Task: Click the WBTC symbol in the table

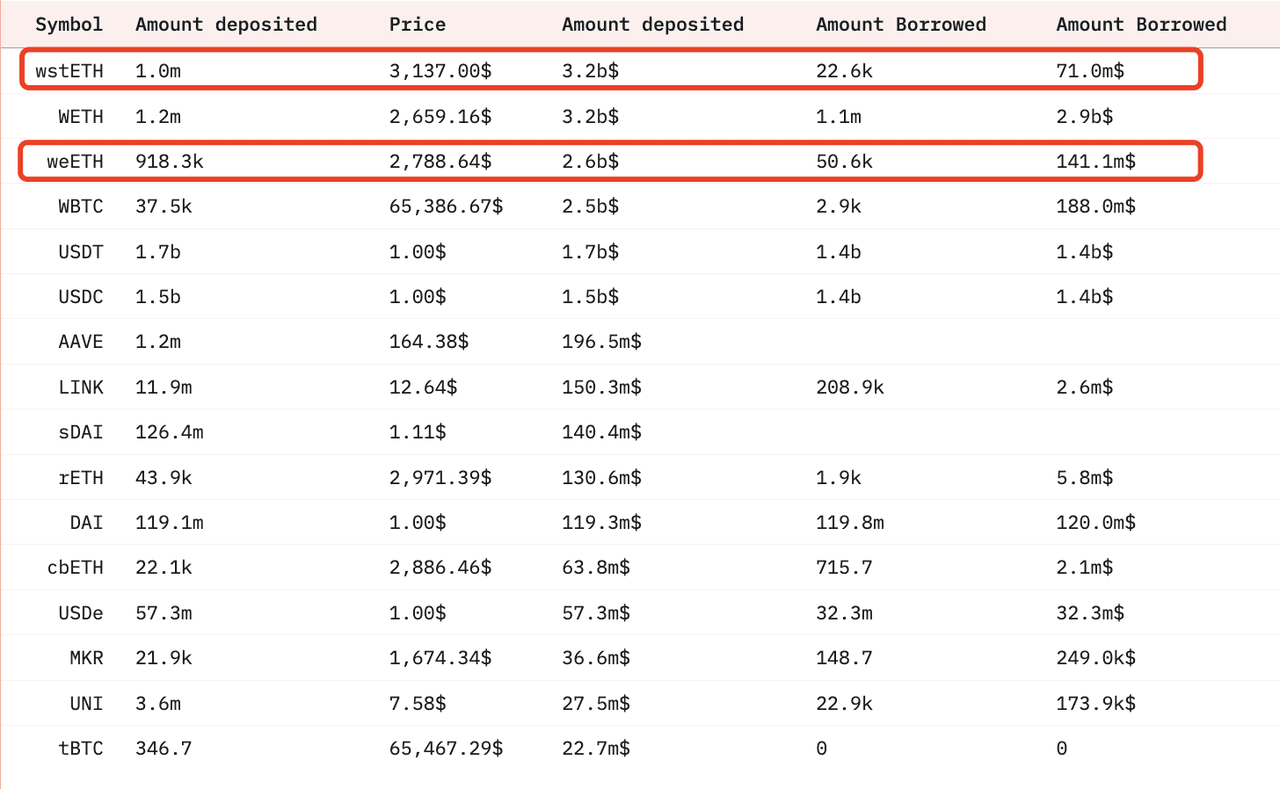Action: [81, 206]
